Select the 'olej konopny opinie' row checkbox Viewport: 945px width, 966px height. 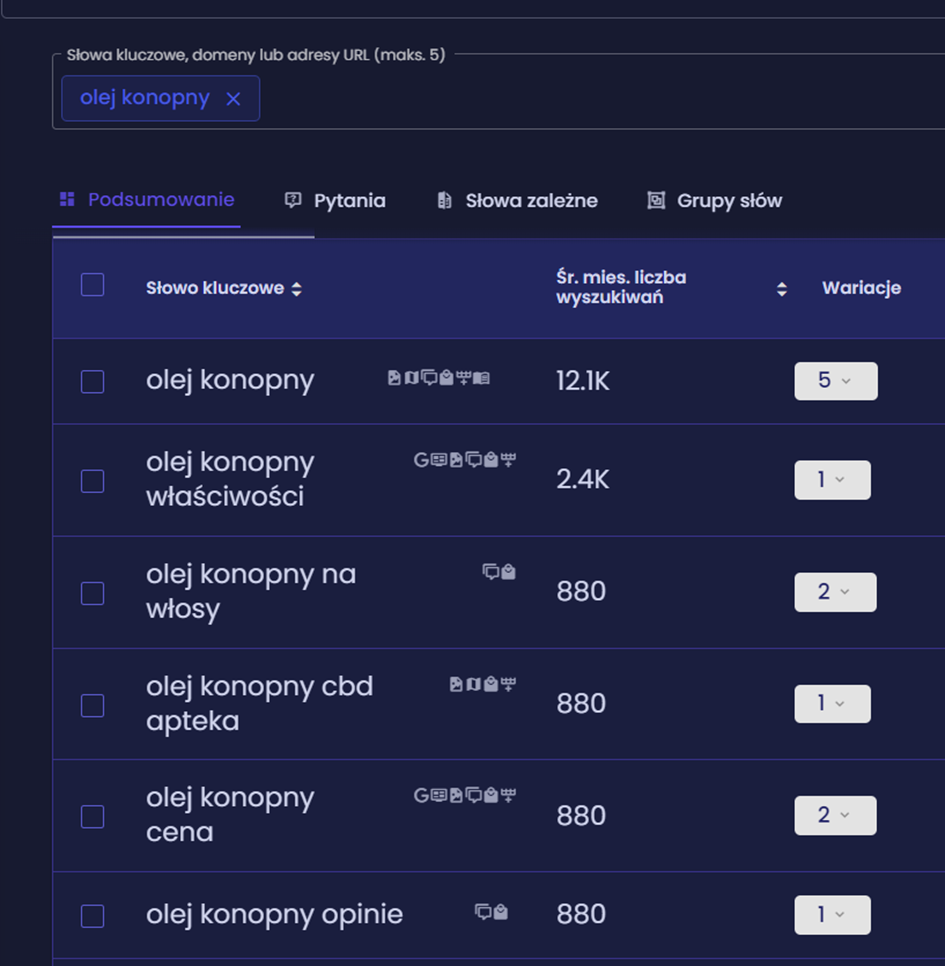(x=92, y=916)
